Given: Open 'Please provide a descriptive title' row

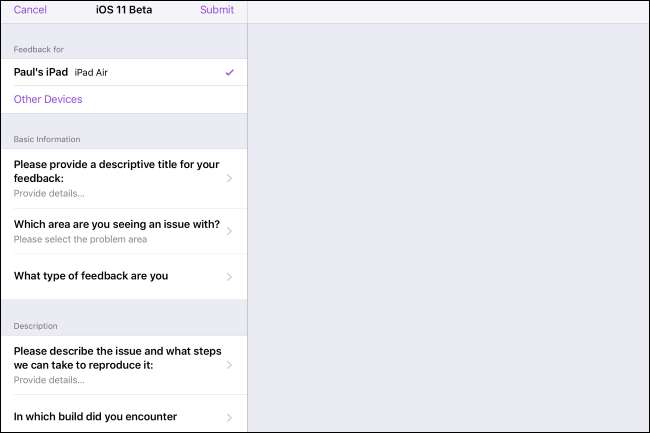Looking at the screenshot, I should click(117, 170).
